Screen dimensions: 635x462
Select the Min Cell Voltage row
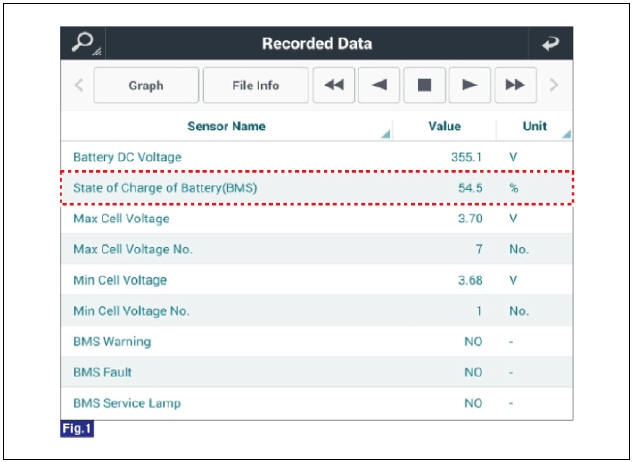click(x=317, y=280)
